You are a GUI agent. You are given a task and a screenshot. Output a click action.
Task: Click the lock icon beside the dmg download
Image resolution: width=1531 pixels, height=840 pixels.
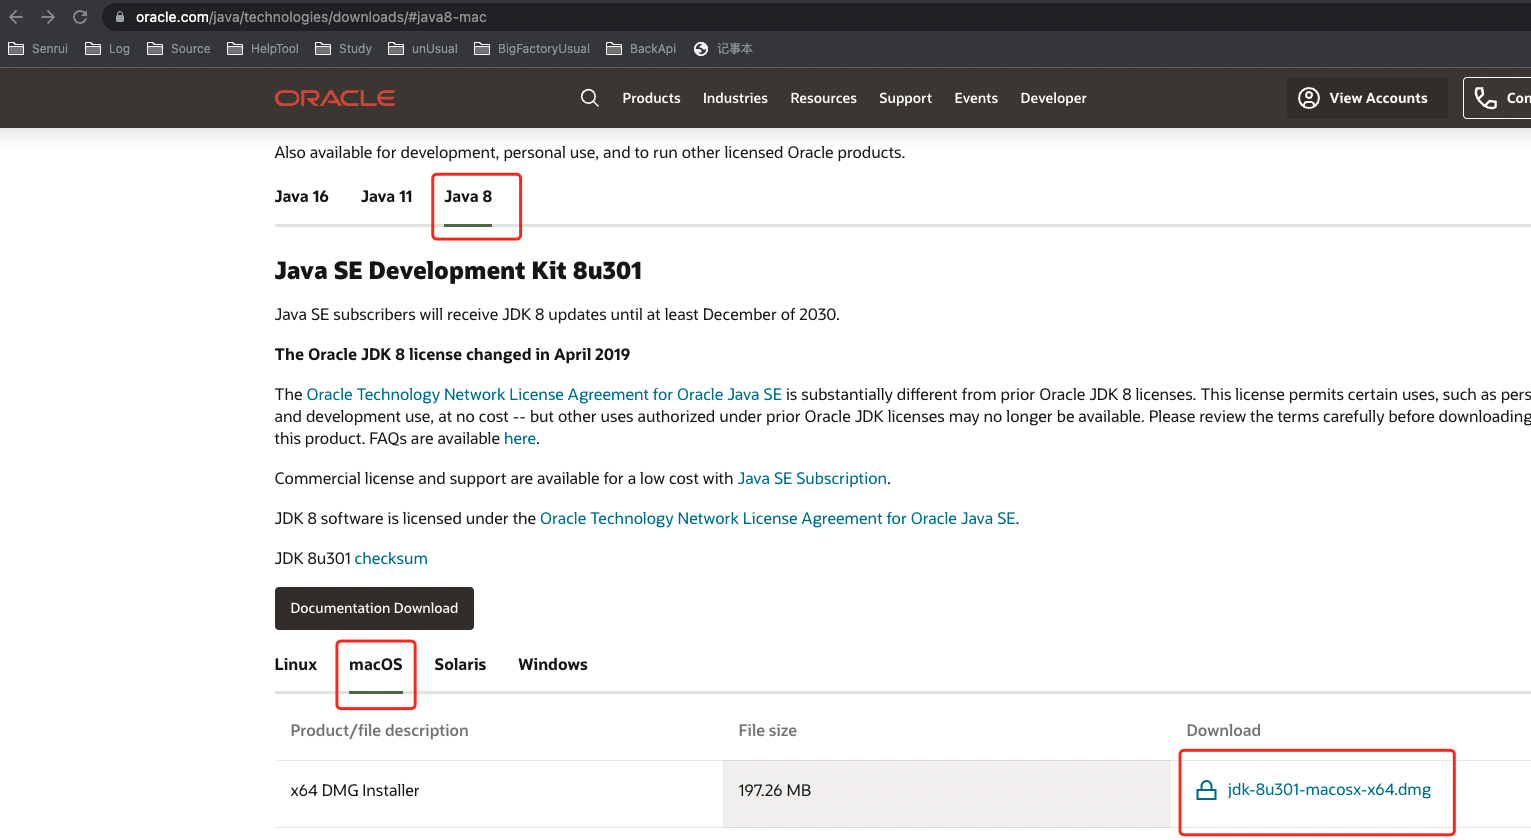(x=1207, y=790)
